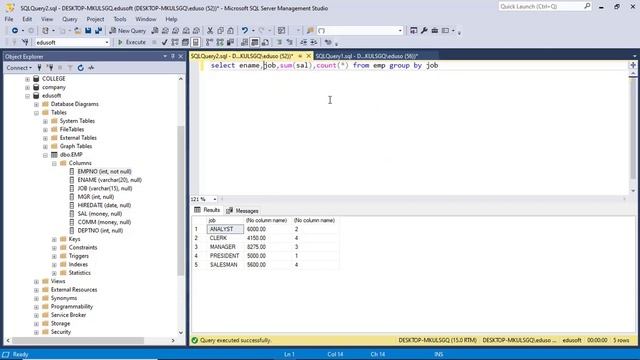640x360 pixels.
Task: Click the Cut scissors icon
Action: [x=210, y=31]
